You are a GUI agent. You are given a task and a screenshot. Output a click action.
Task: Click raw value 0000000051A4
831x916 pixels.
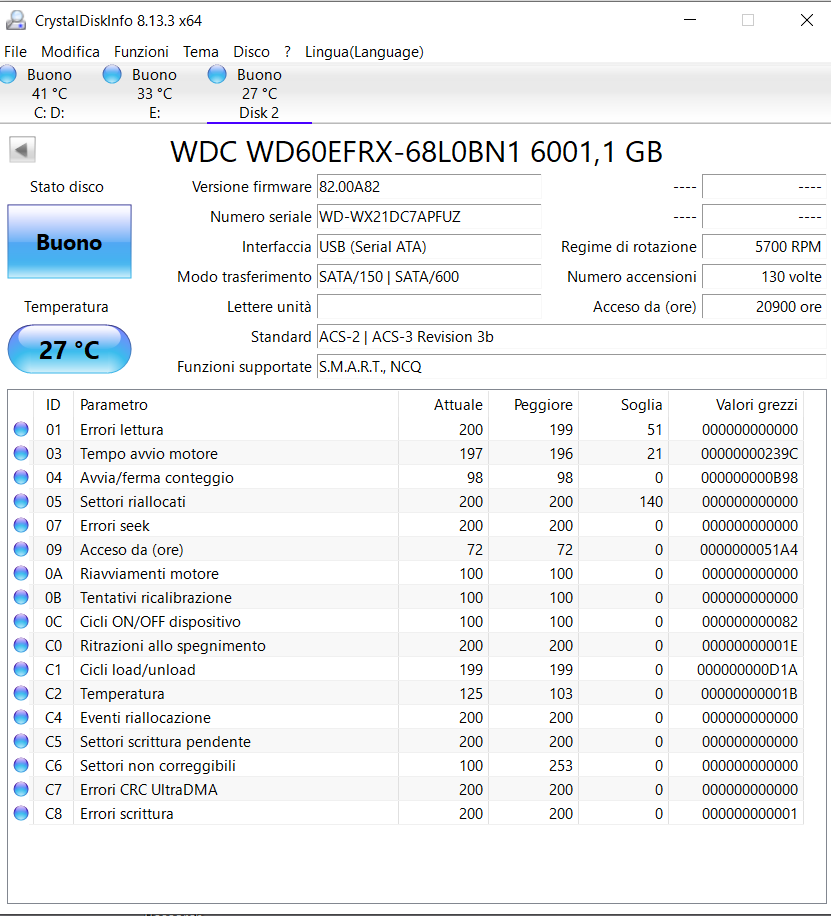pyautogui.click(x=749, y=550)
